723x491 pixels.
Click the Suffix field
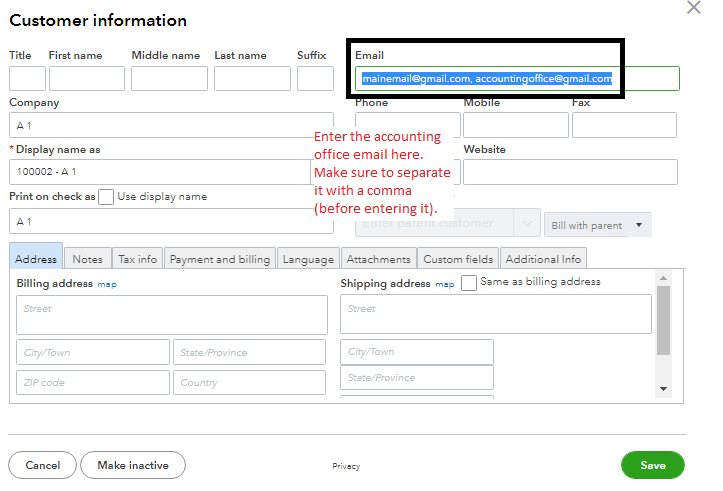315,78
